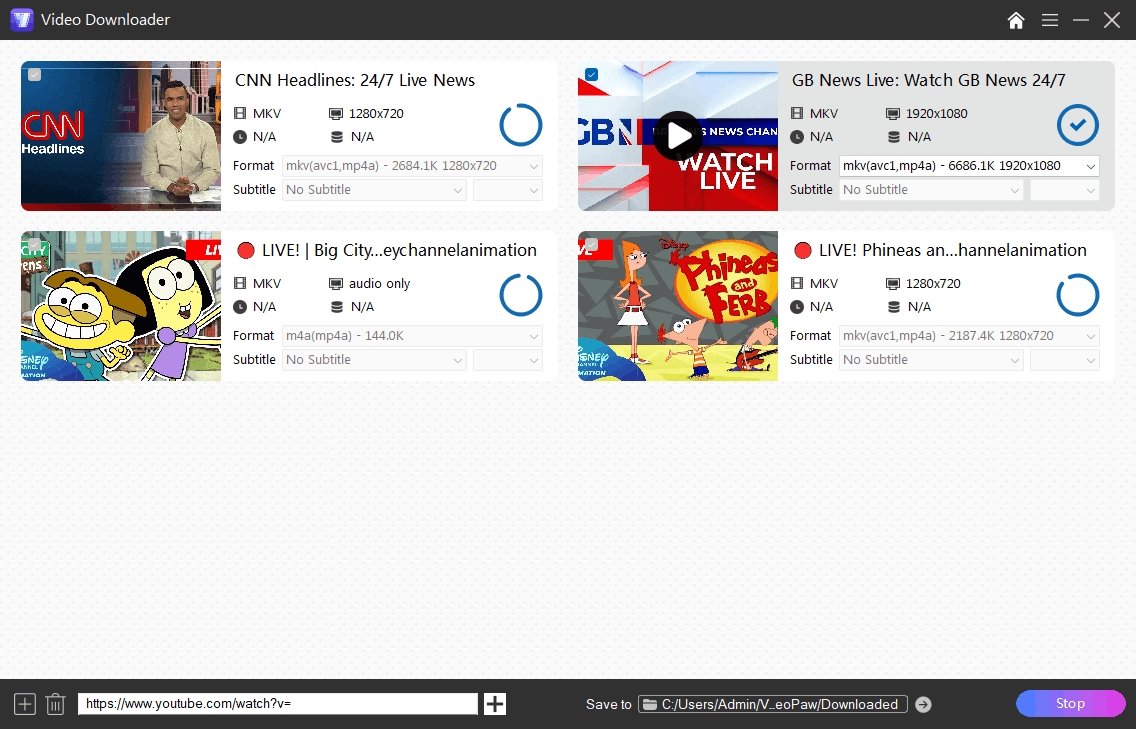Click the Big City loading spinner
The width and height of the screenshot is (1136, 729).
[x=521, y=295]
